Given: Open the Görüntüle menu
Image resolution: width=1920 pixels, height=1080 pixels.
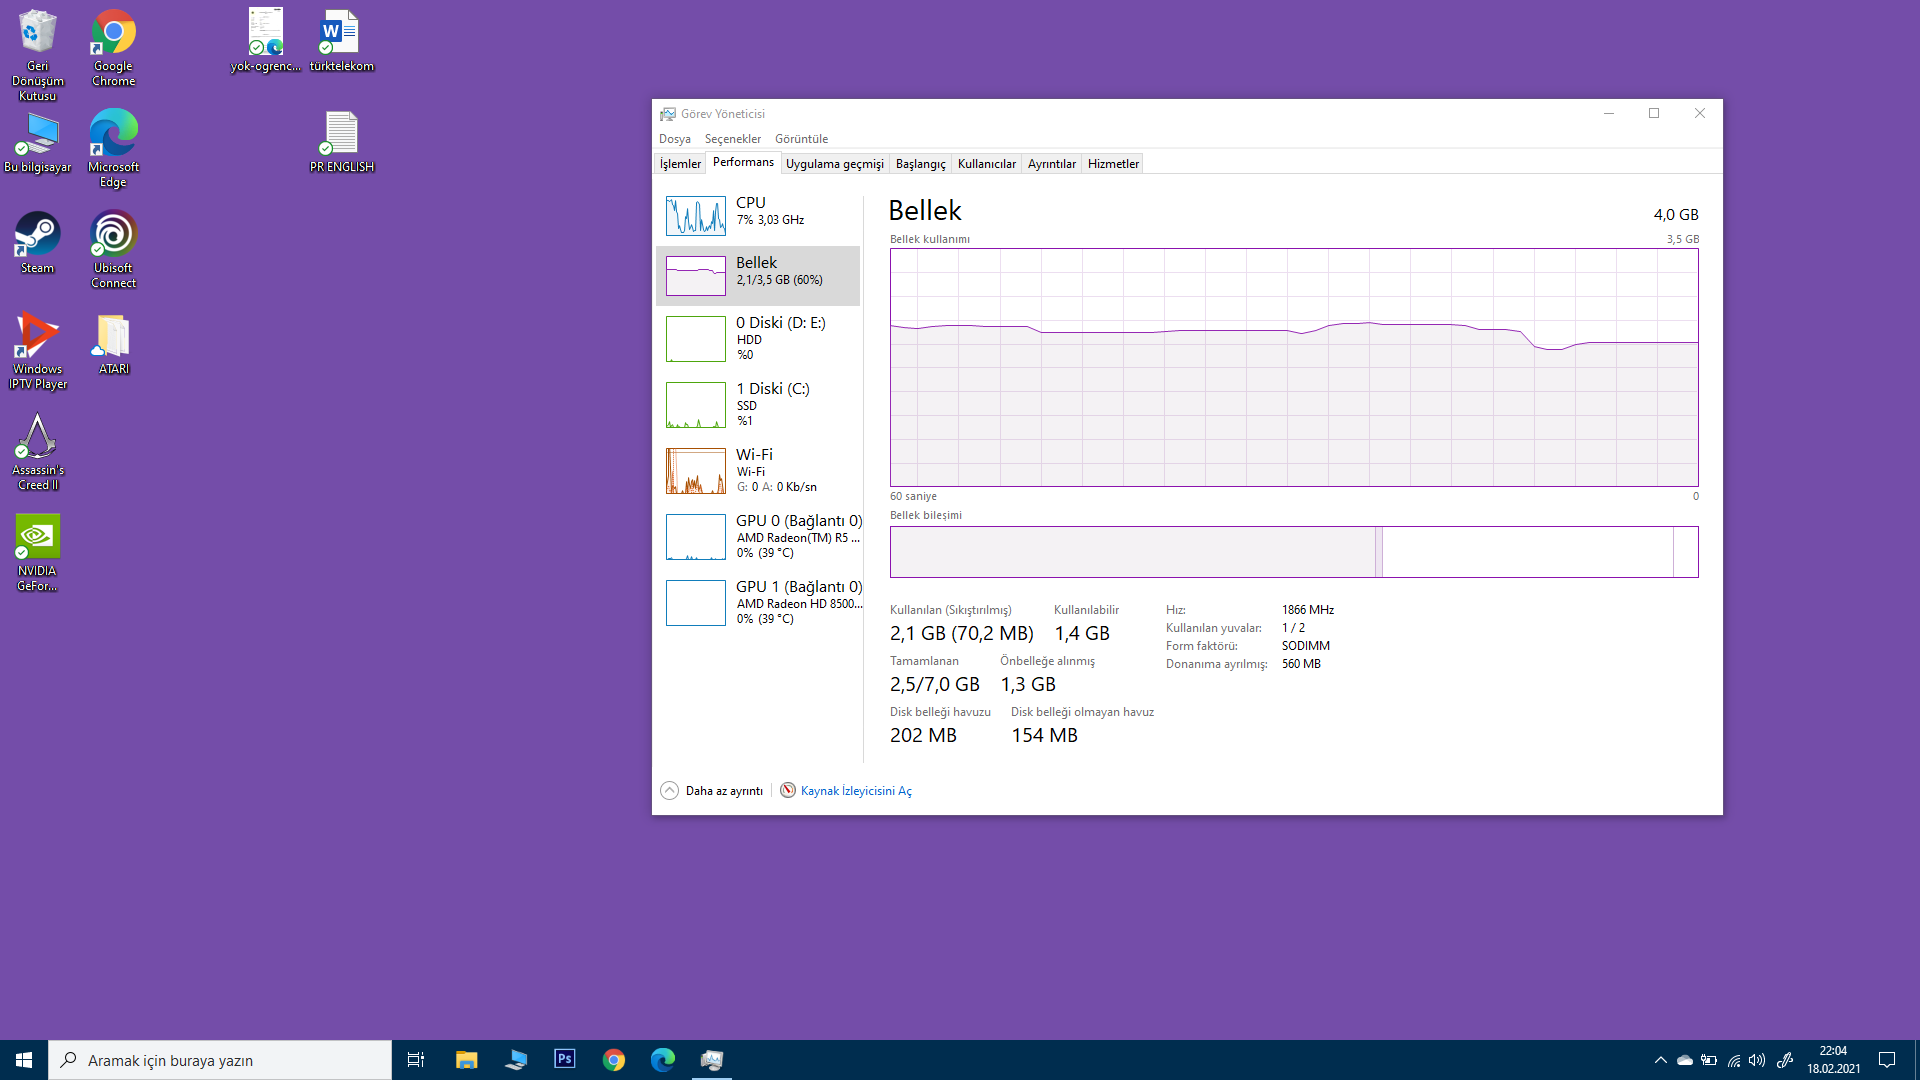Looking at the screenshot, I should coord(801,139).
